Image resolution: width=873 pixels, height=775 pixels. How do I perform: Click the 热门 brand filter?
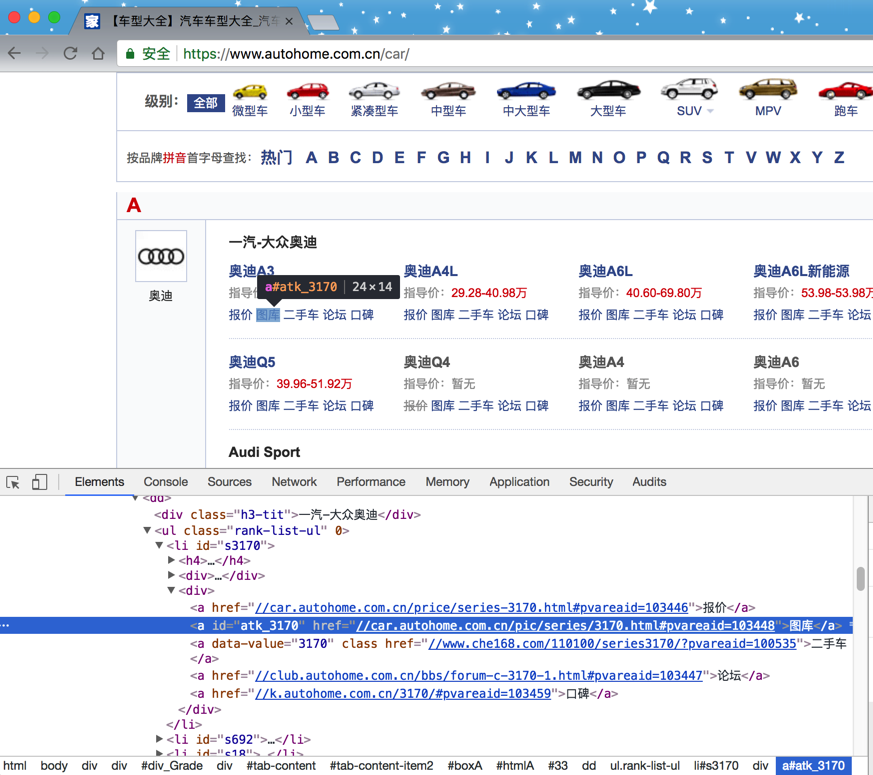pyautogui.click(x=276, y=158)
